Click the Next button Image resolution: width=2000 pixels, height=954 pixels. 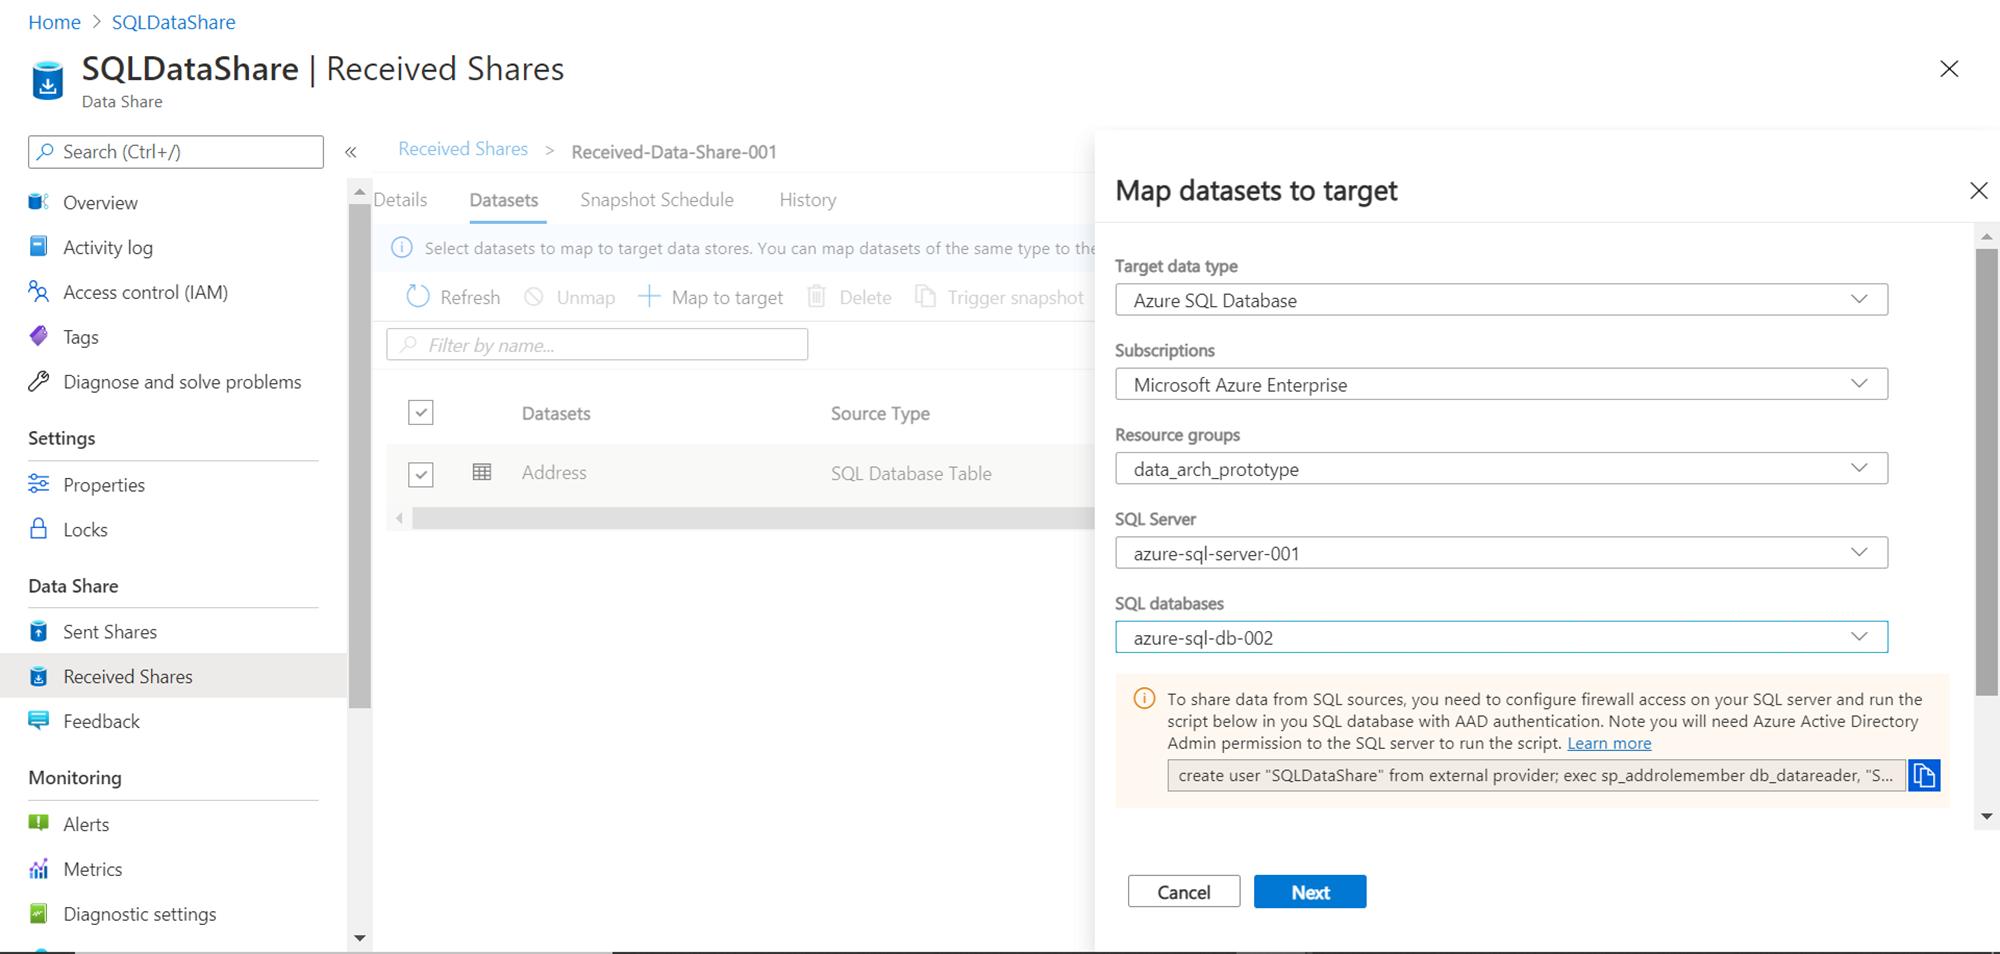click(x=1309, y=892)
